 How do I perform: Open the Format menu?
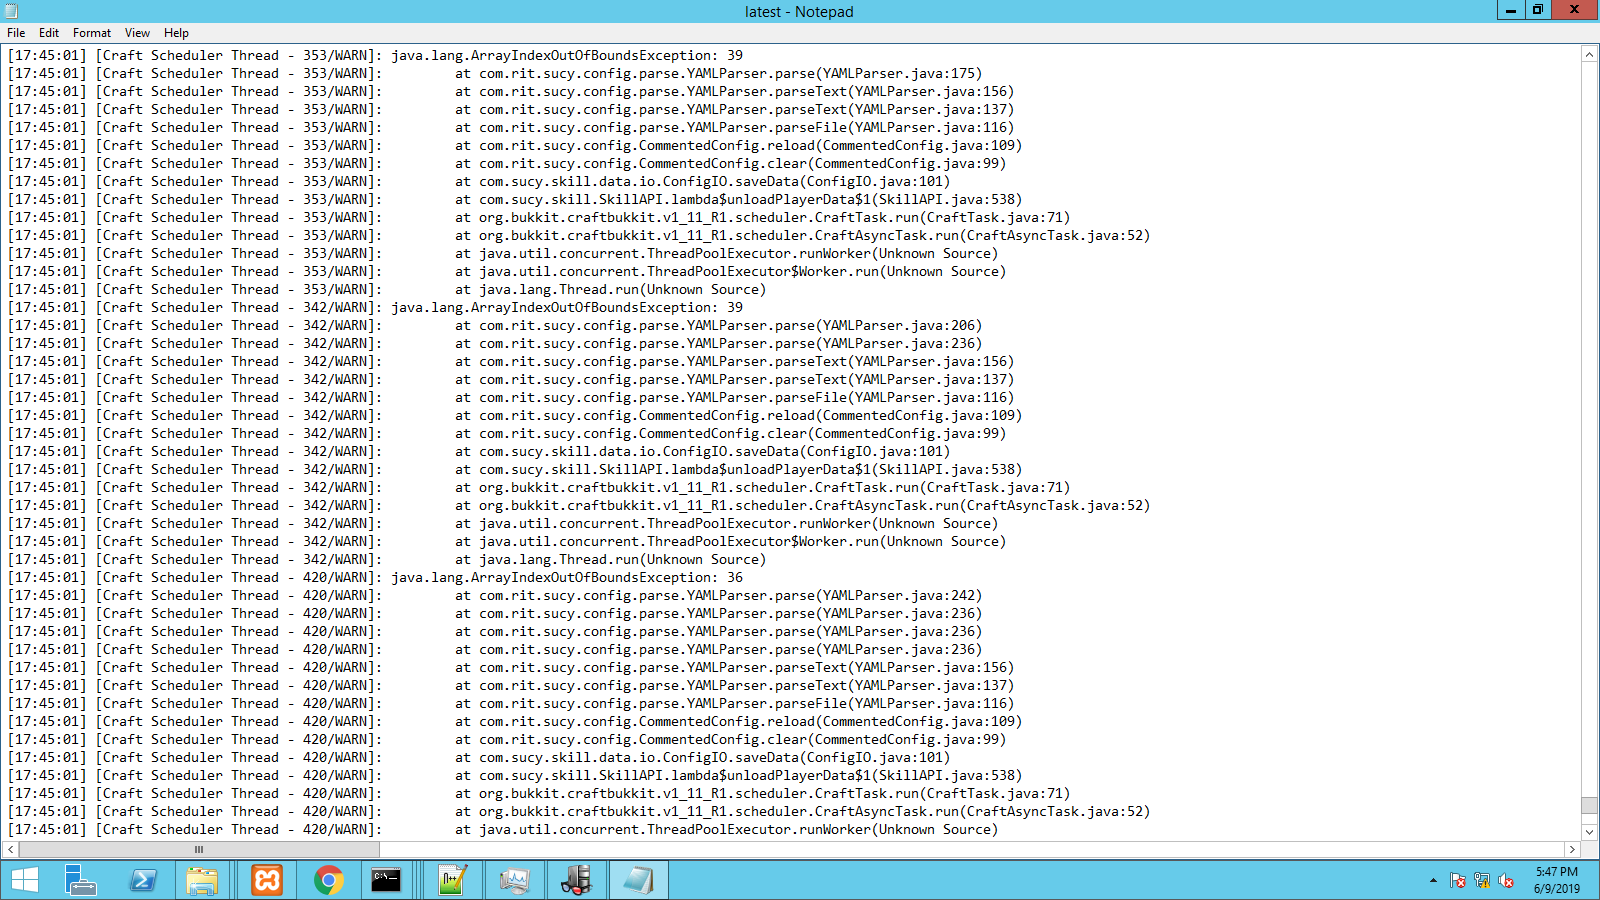[x=92, y=33]
